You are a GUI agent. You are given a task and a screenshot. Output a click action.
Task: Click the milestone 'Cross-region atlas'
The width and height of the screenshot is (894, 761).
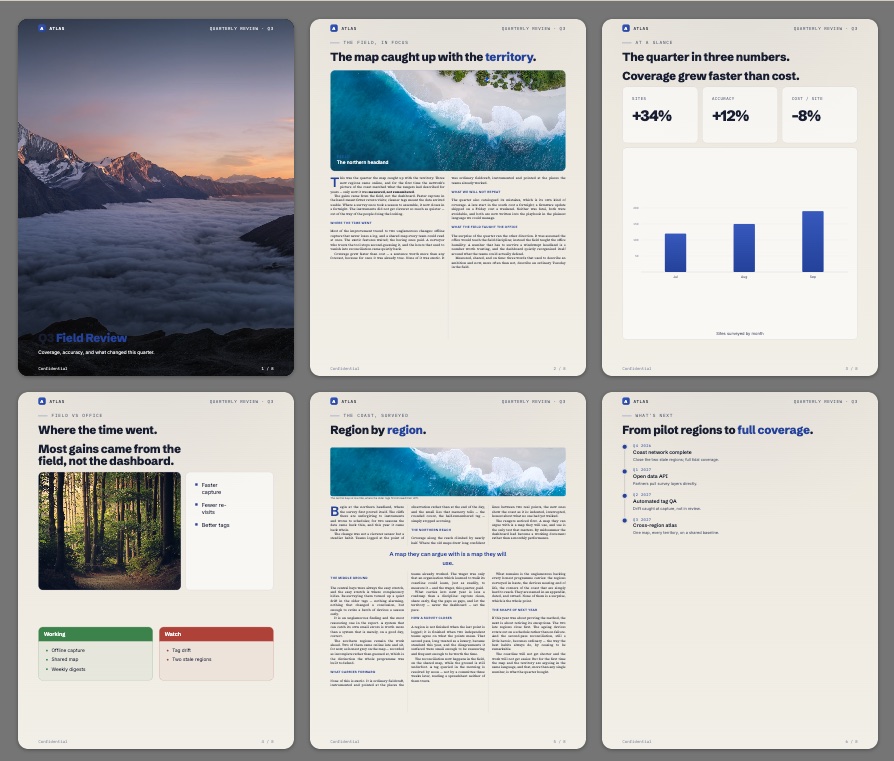coord(655,526)
